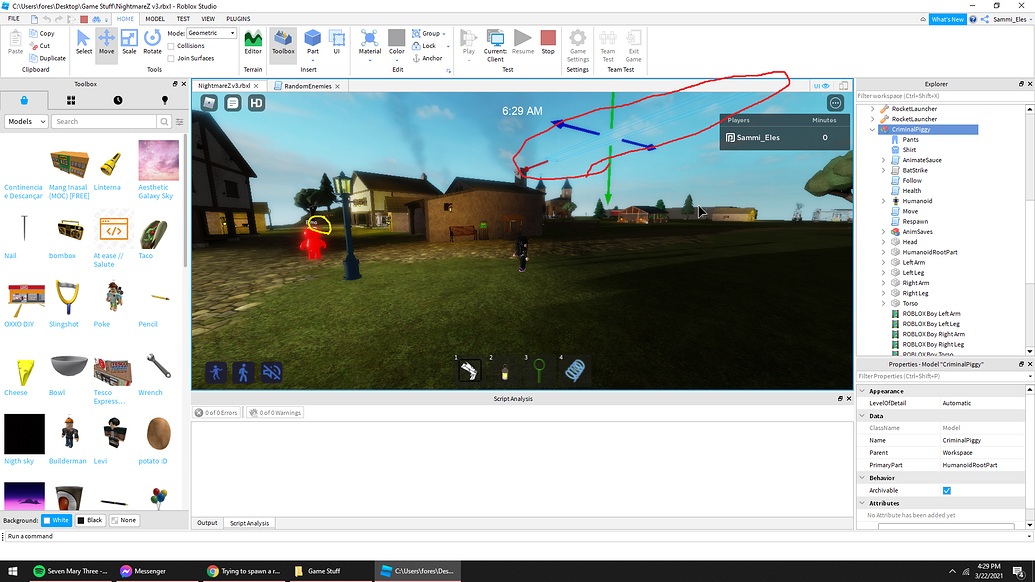Set Toolbox background to None
This screenshot has width=1035, height=582.
(x=124, y=520)
